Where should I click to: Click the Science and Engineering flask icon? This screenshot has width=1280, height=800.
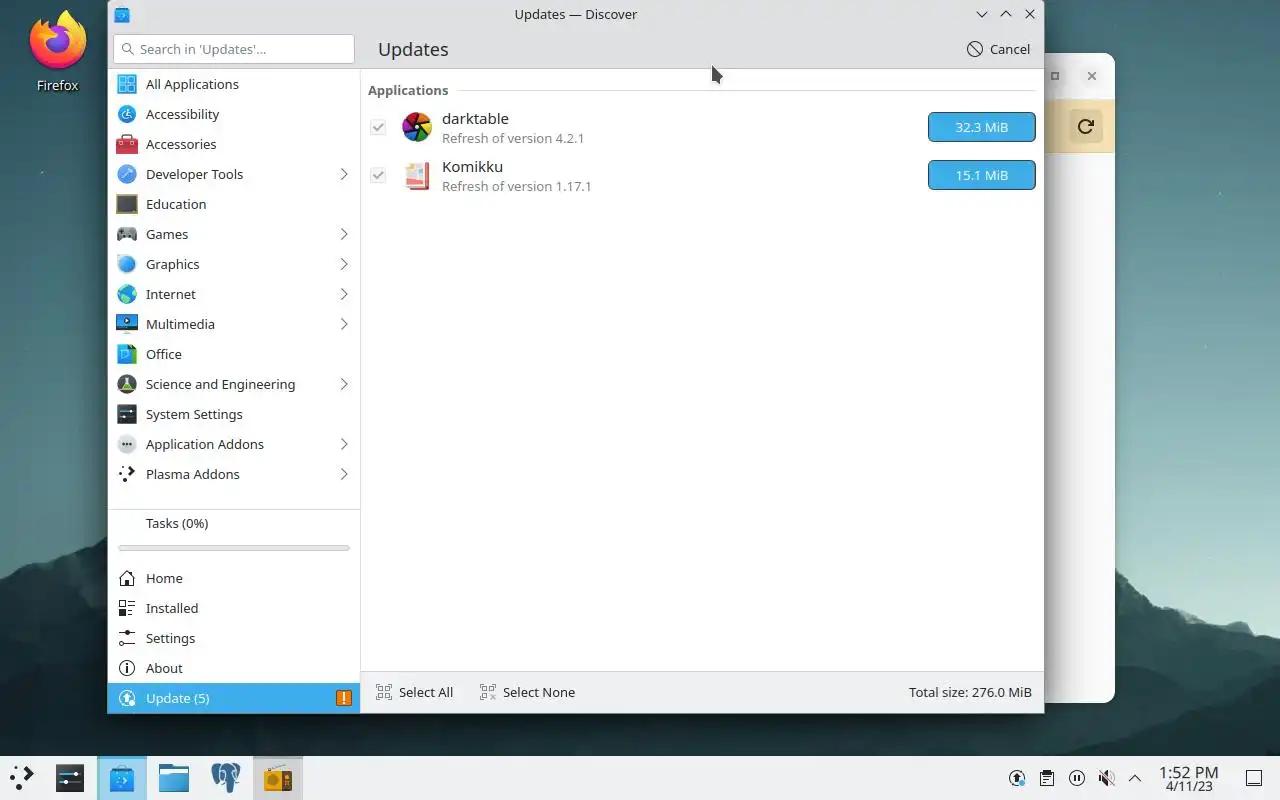pyautogui.click(x=127, y=384)
